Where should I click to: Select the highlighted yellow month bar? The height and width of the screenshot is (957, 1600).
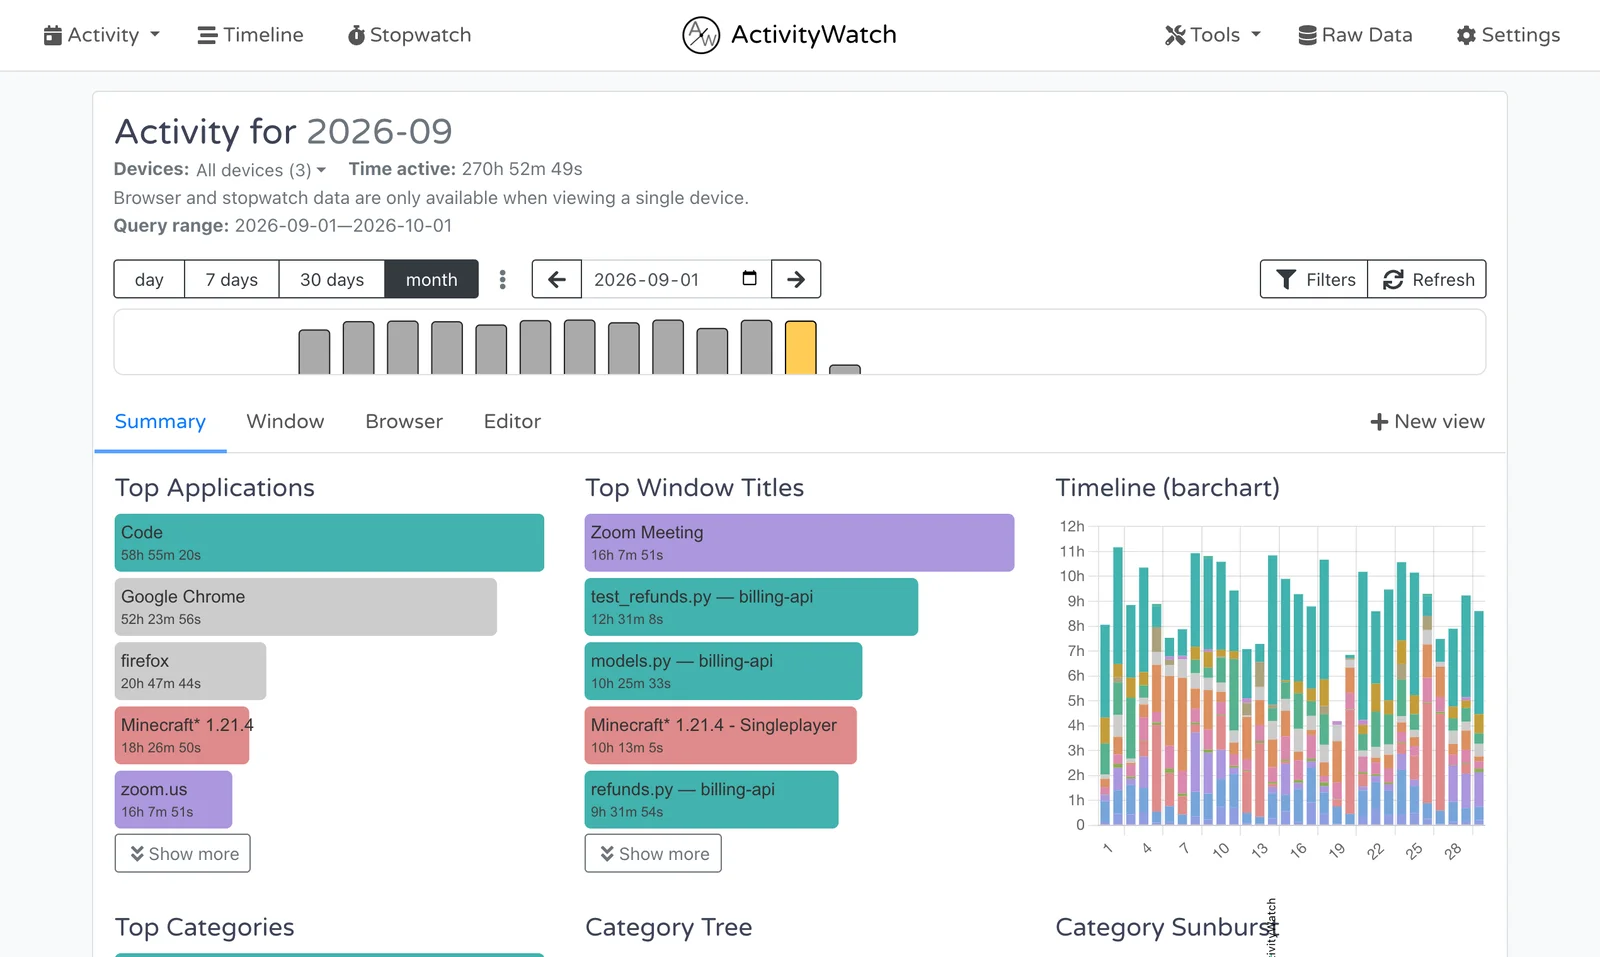pyautogui.click(x=801, y=347)
